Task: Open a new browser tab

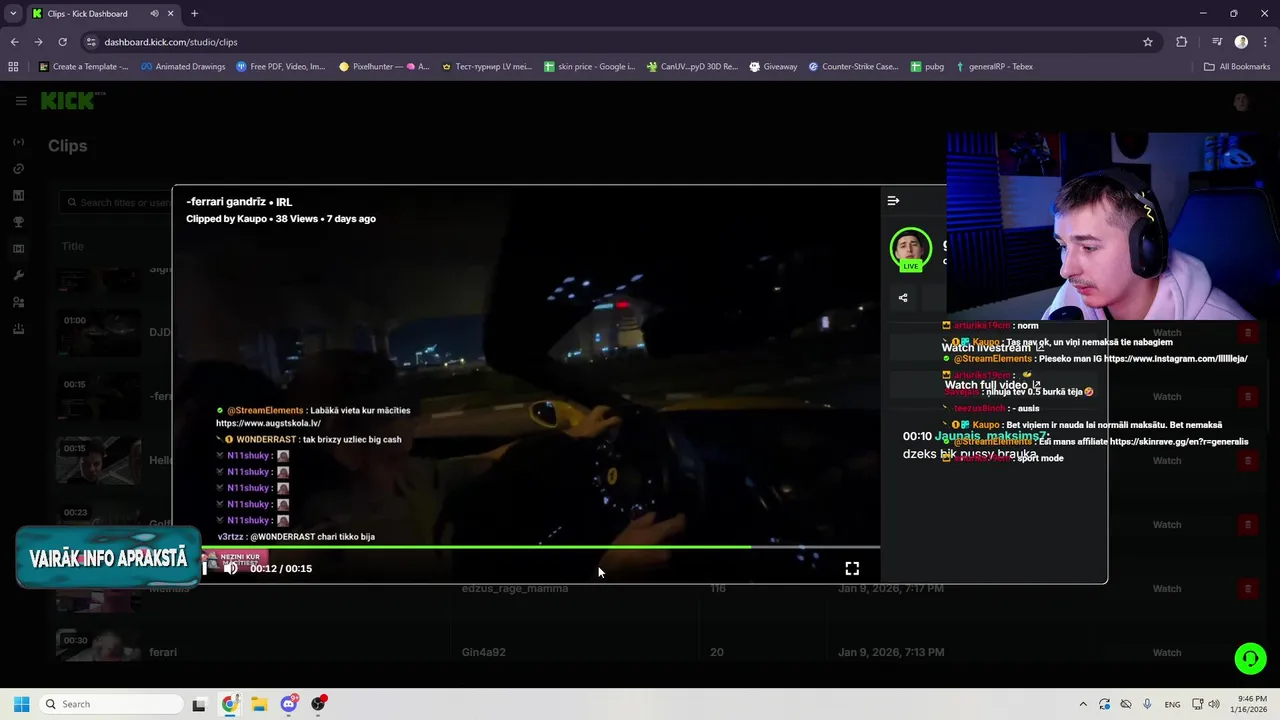Action: (194, 14)
